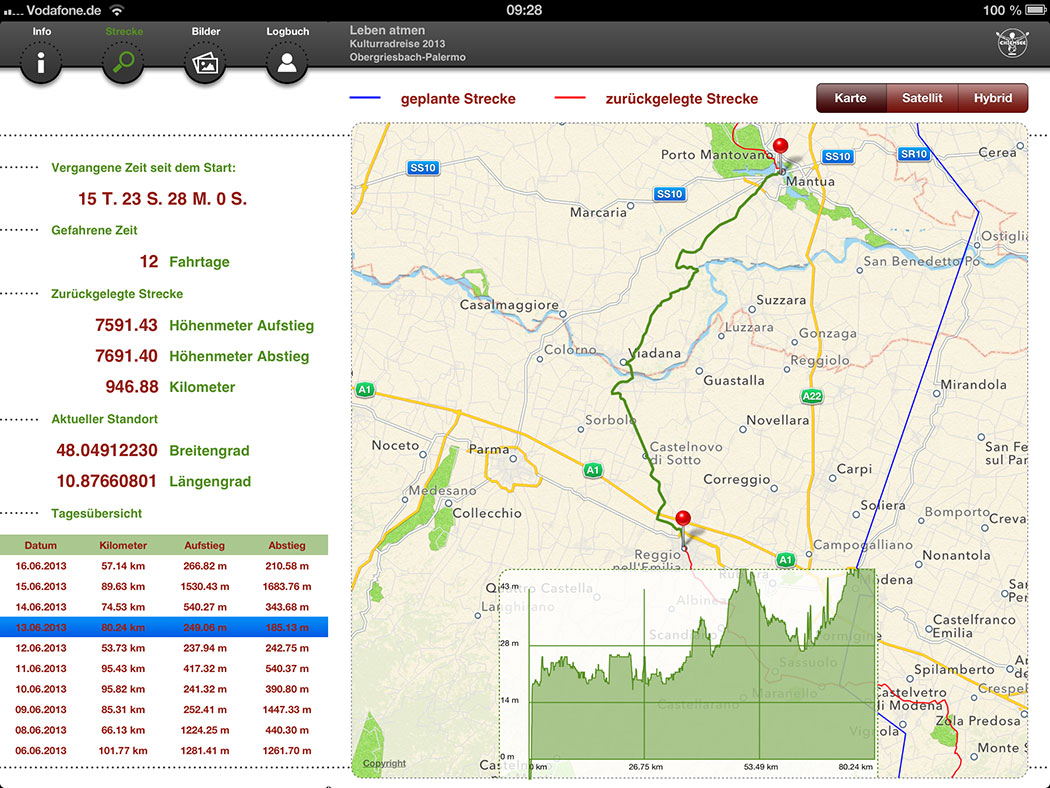Tap the Mirandola label on map
The image size is (1050, 788).
coord(974,385)
